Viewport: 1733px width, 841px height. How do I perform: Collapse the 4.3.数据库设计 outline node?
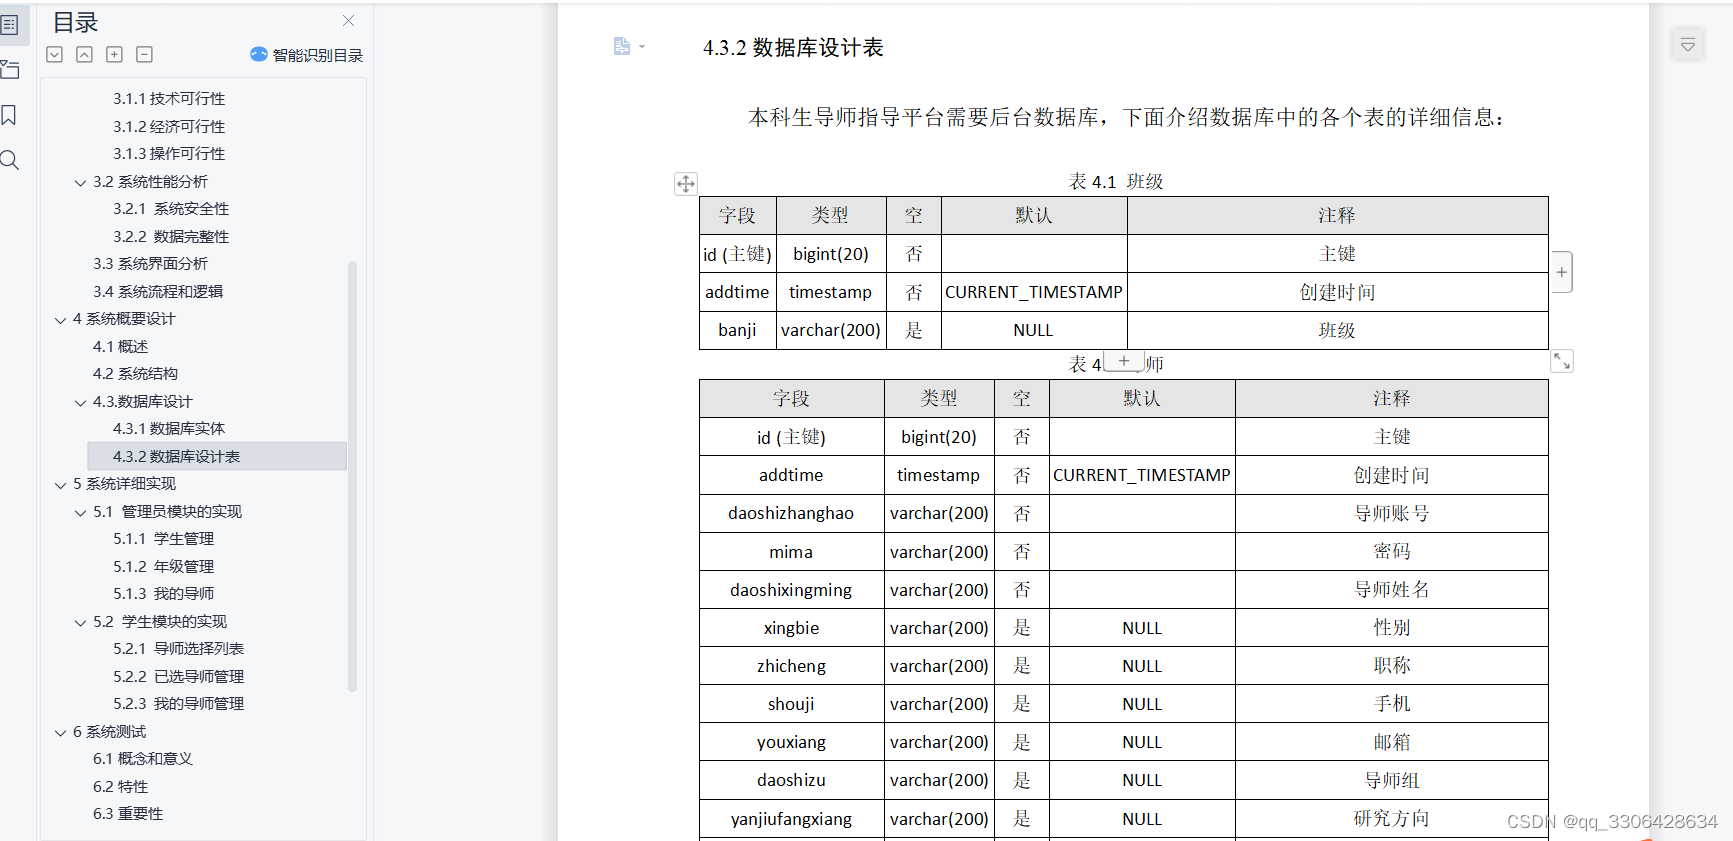[x=80, y=403]
